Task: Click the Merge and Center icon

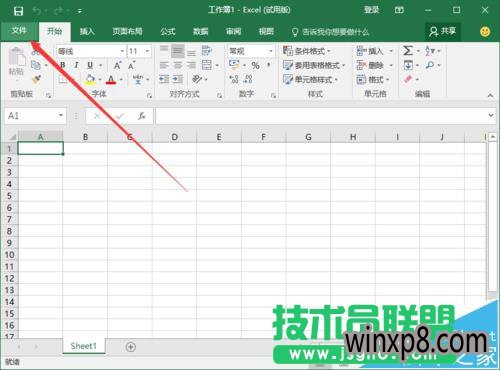Action: pyautogui.click(x=207, y=65)
